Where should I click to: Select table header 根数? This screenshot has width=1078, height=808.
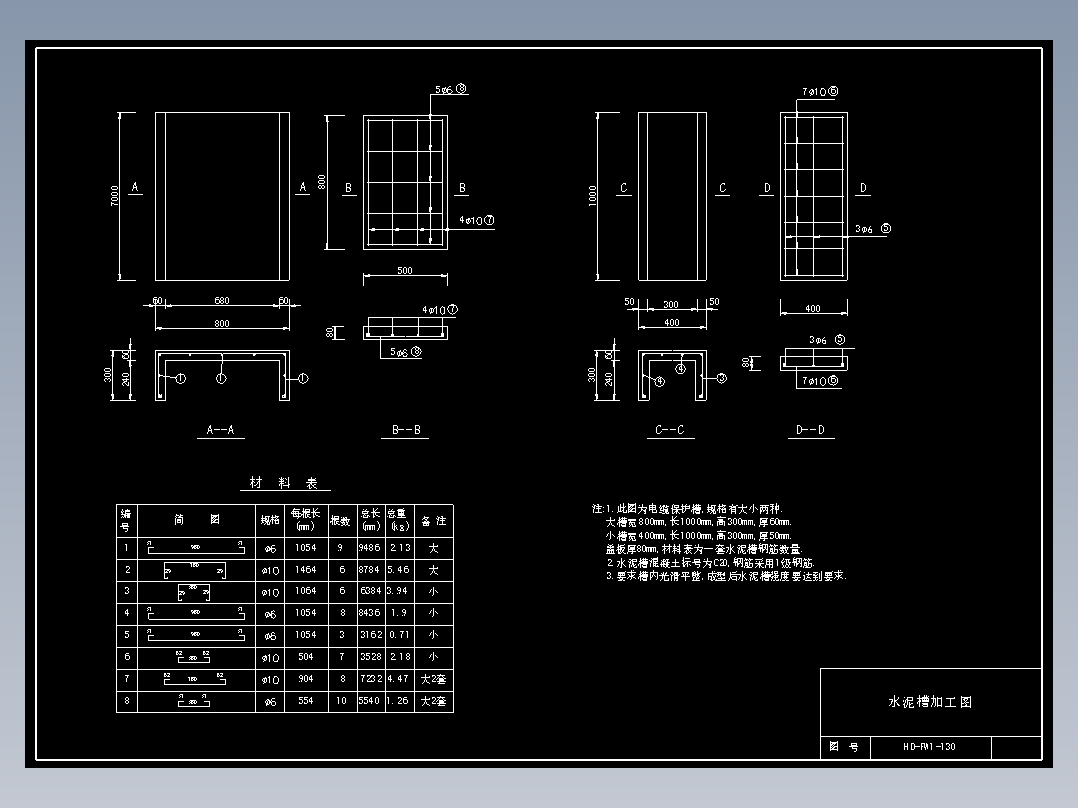pos(340,521)
